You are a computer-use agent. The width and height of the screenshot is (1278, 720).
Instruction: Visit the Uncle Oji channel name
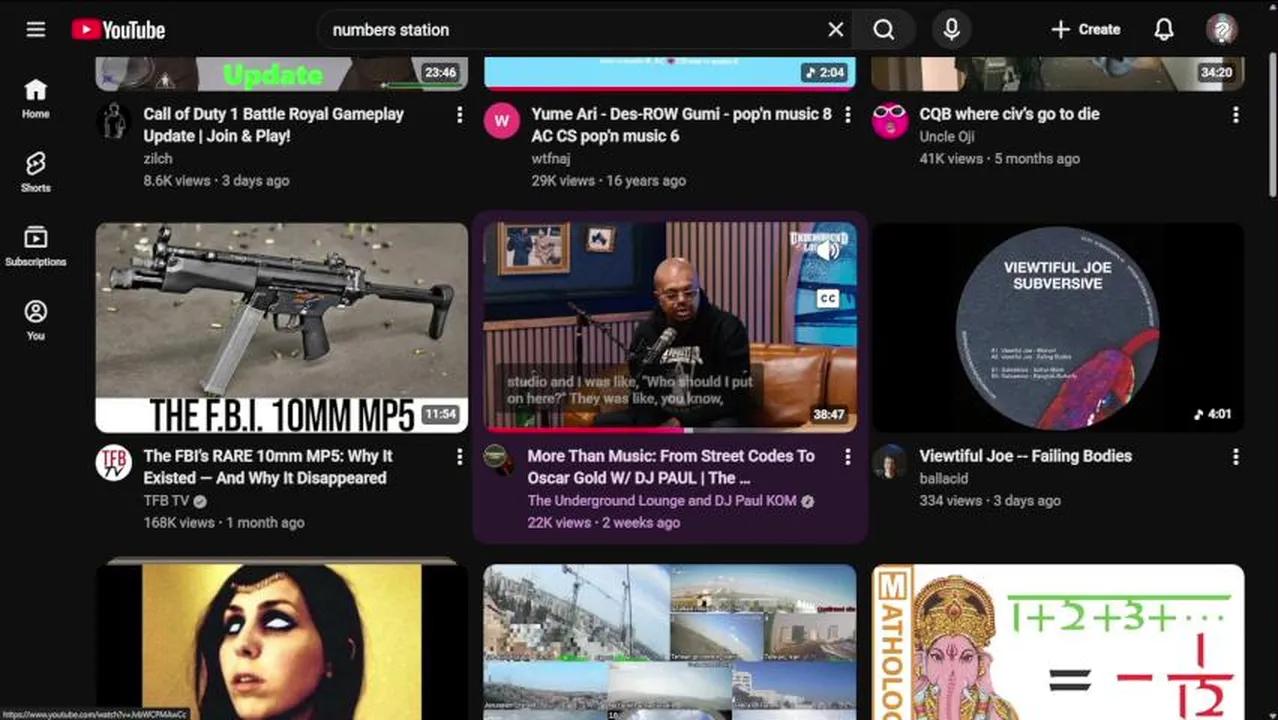click(946, 136)
